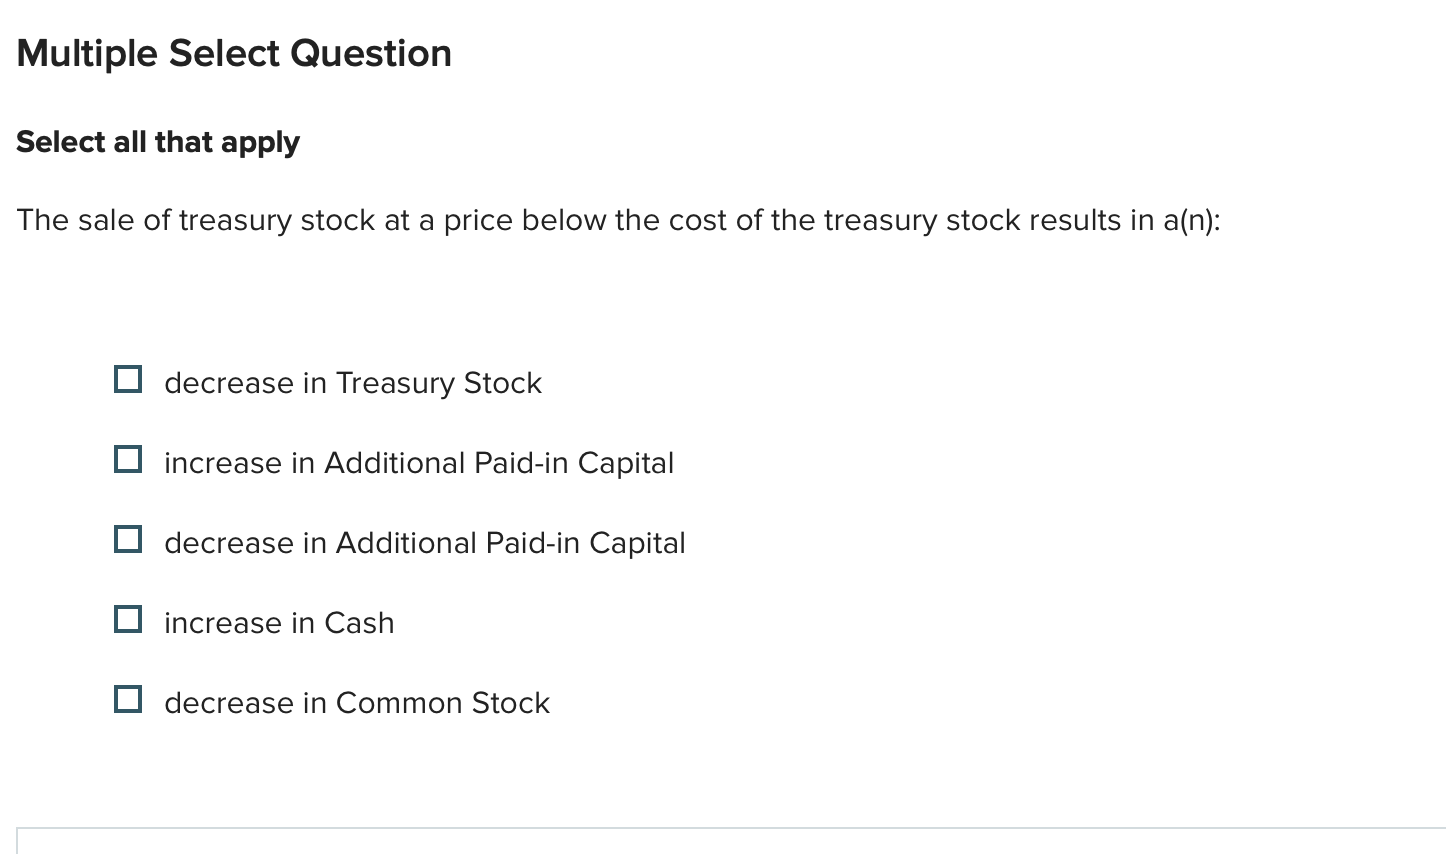Click the 'Multiple Select Question' heading
The height and width of the screenshot is (854, 1446).
click(233, 53)
